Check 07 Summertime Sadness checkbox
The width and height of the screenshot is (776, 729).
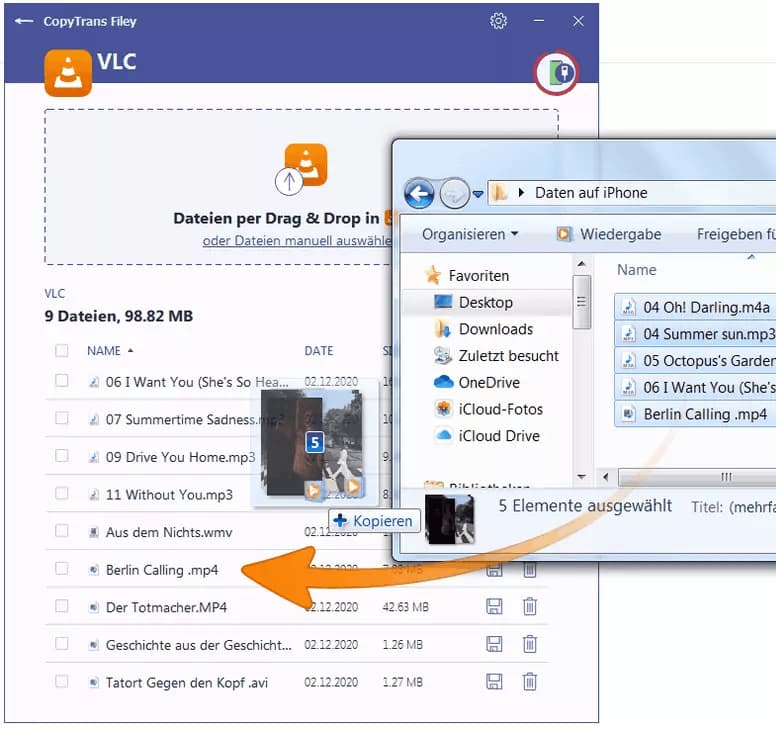(62, 418)
